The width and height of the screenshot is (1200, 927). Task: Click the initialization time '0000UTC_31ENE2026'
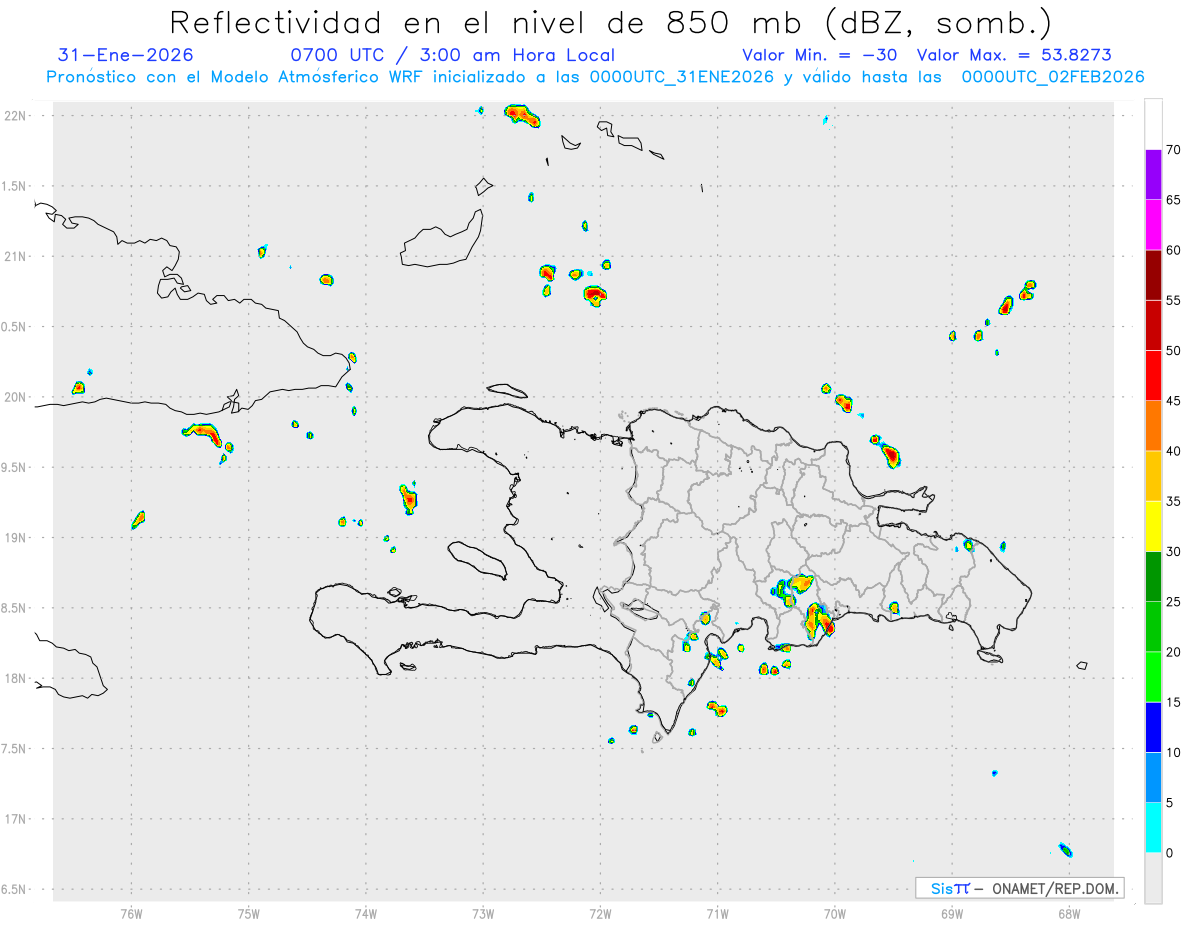tap(682, 77)
